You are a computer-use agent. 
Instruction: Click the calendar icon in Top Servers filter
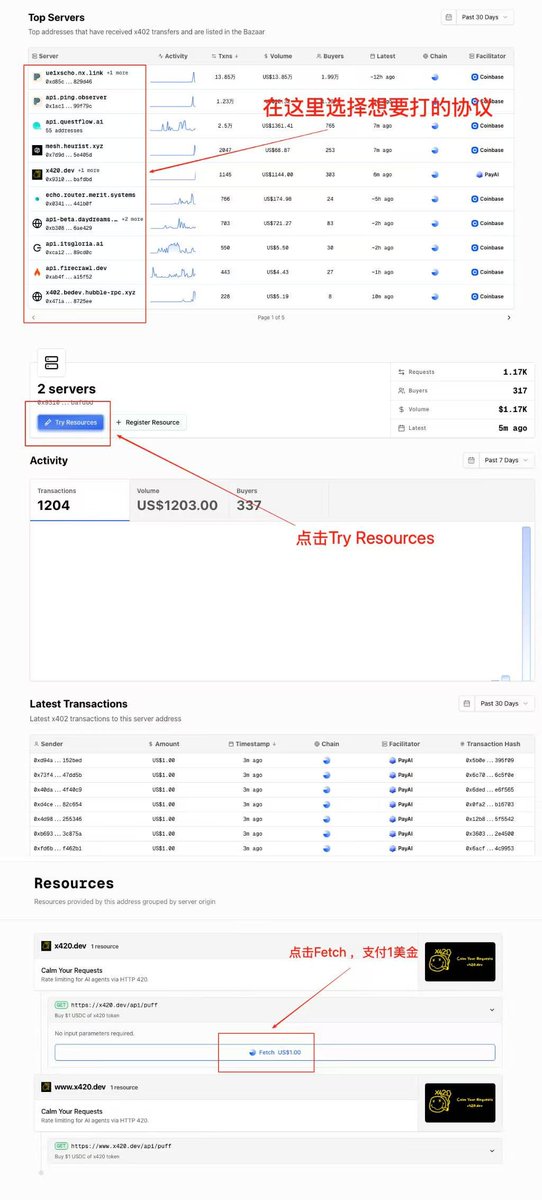pos(449,17)
